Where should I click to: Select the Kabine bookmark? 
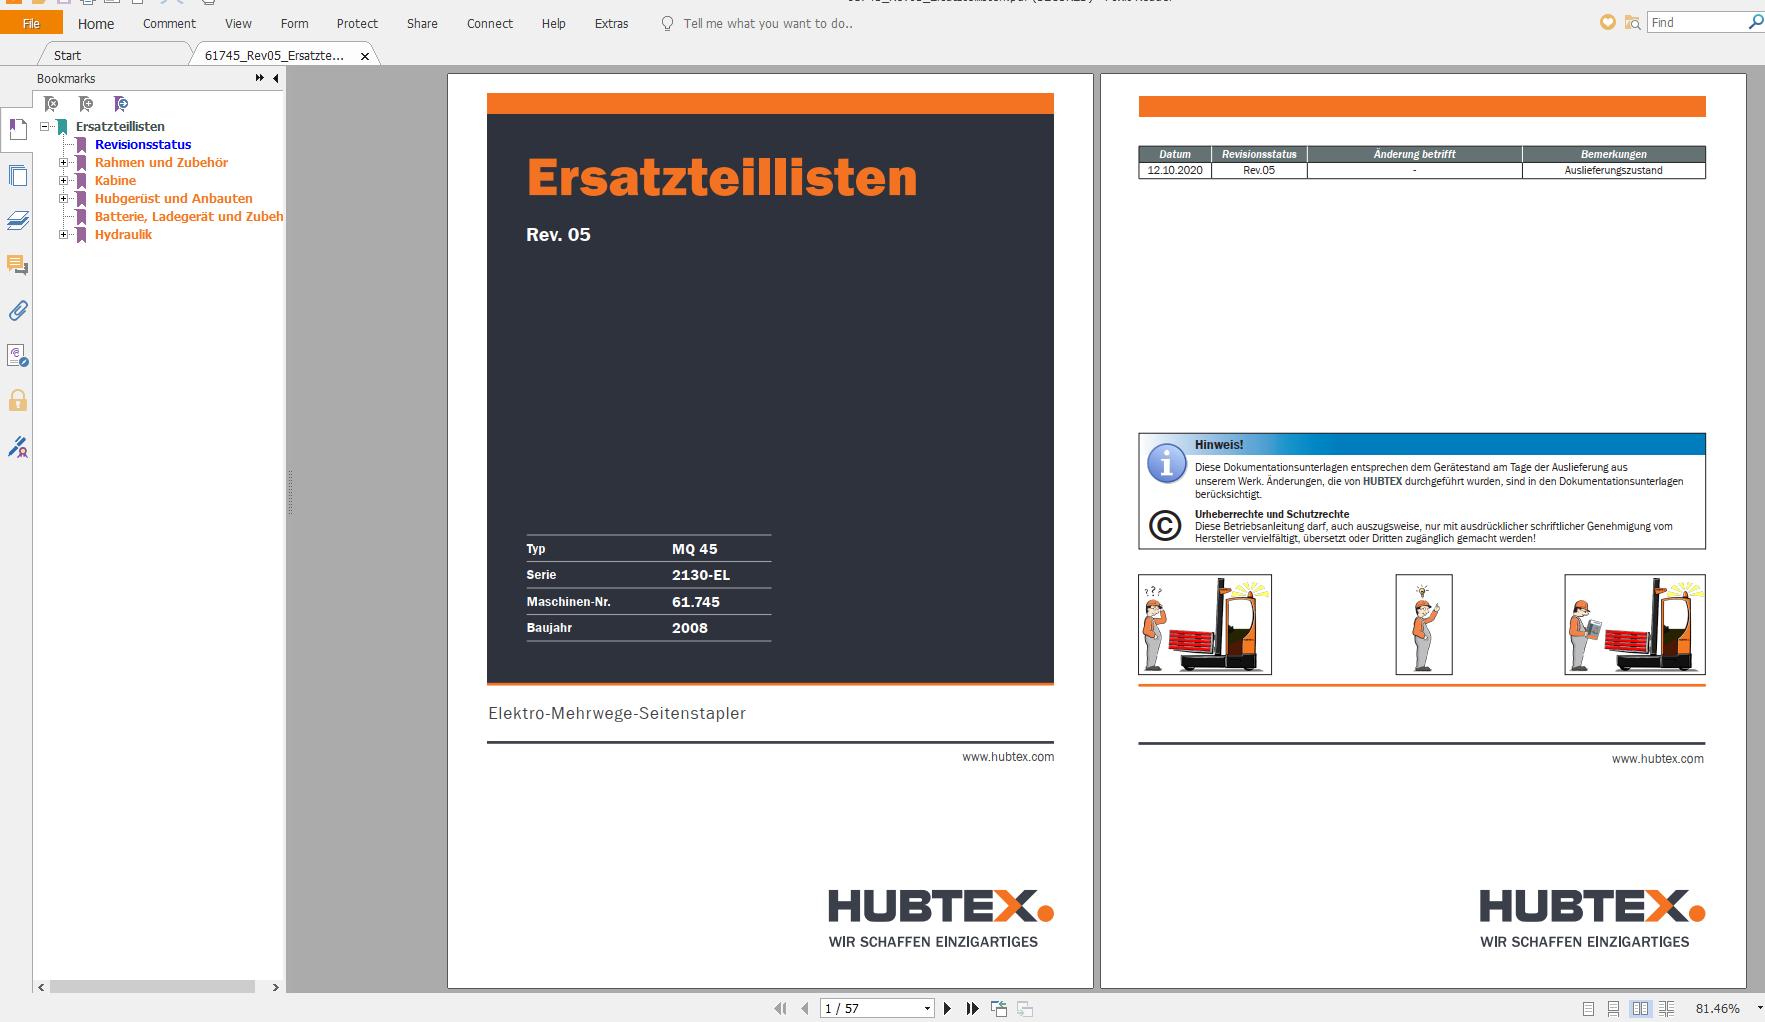(115, 180)
